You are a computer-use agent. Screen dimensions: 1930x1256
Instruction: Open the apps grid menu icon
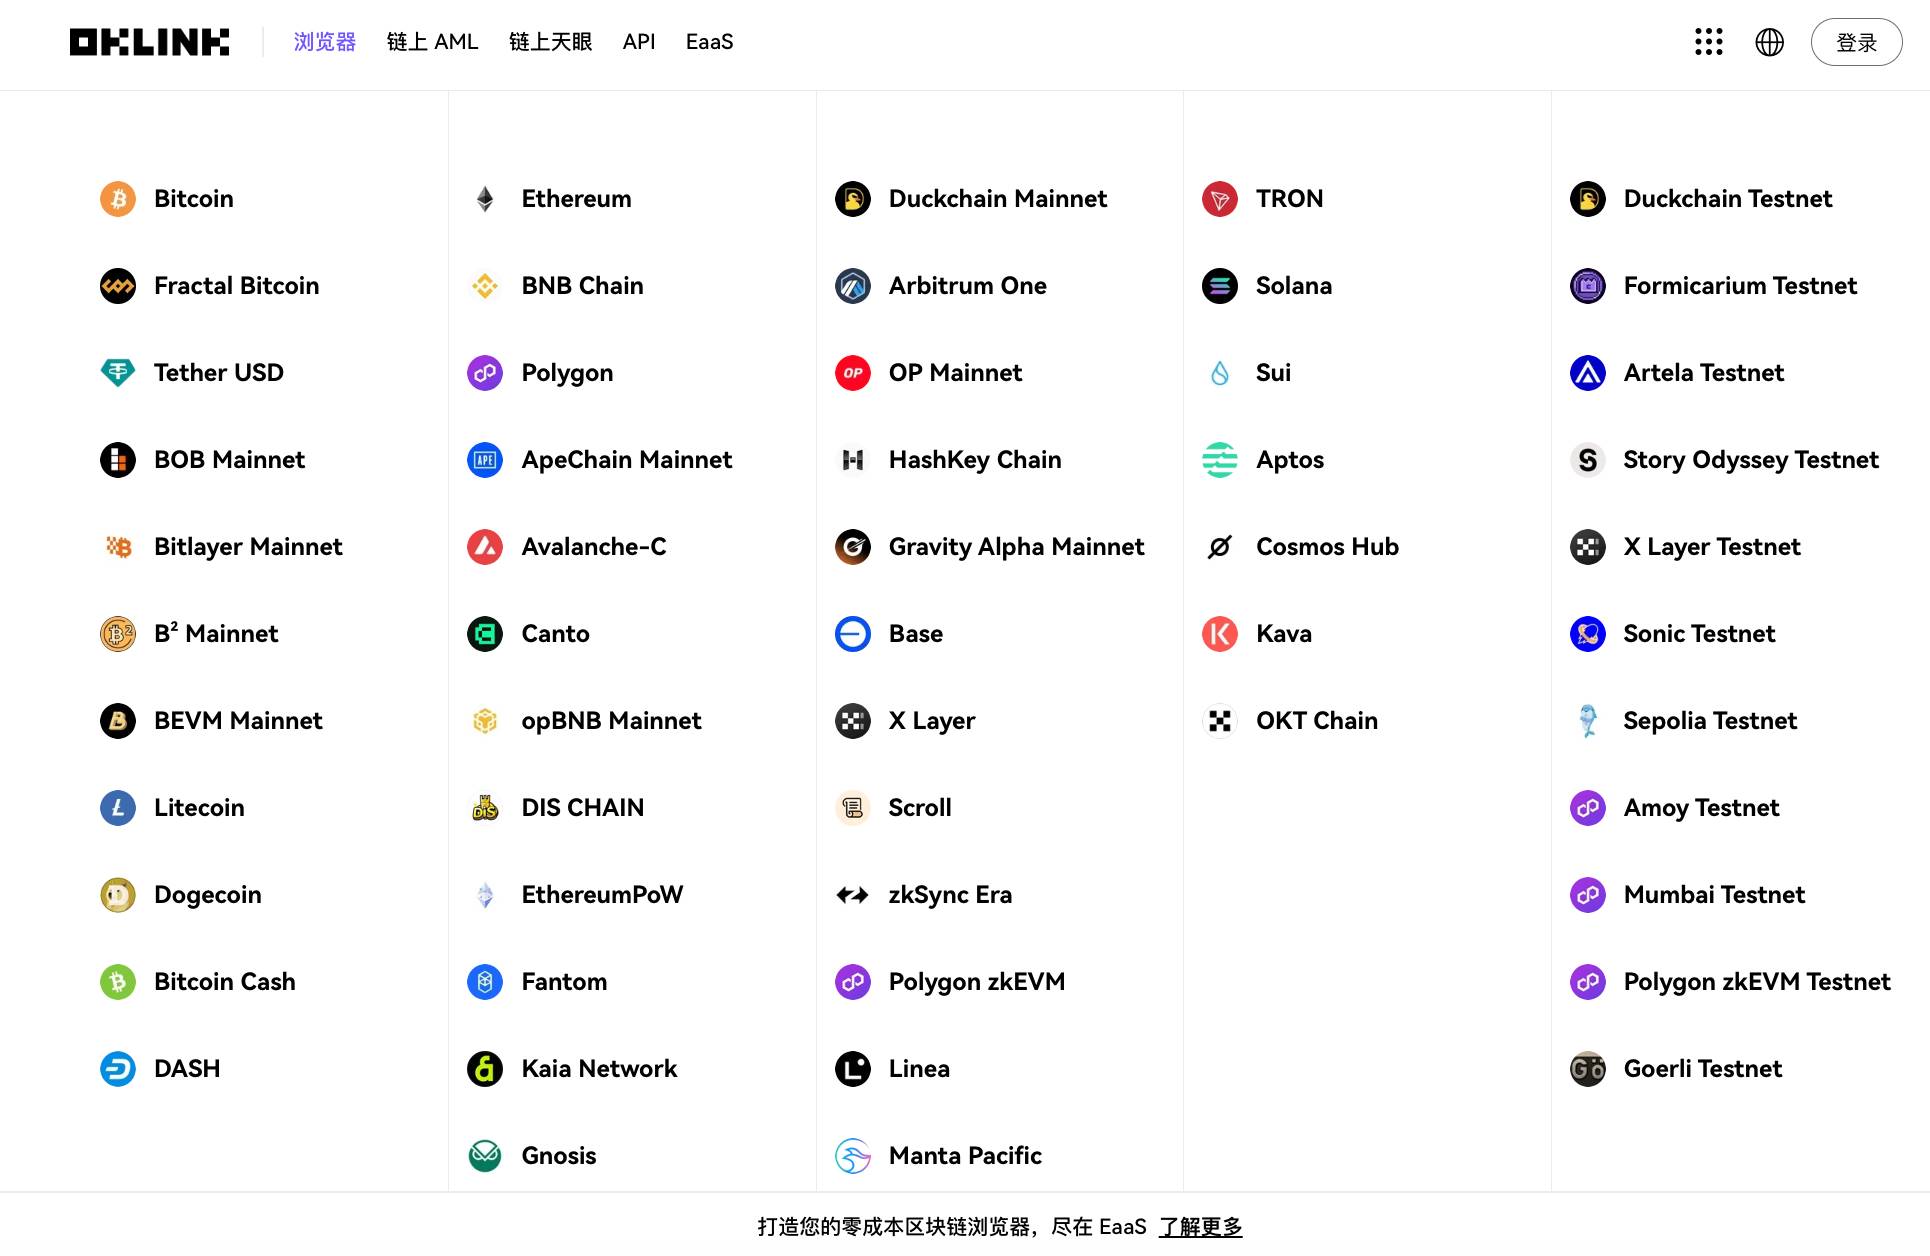pyautogui.click(x=1709, y=42)
